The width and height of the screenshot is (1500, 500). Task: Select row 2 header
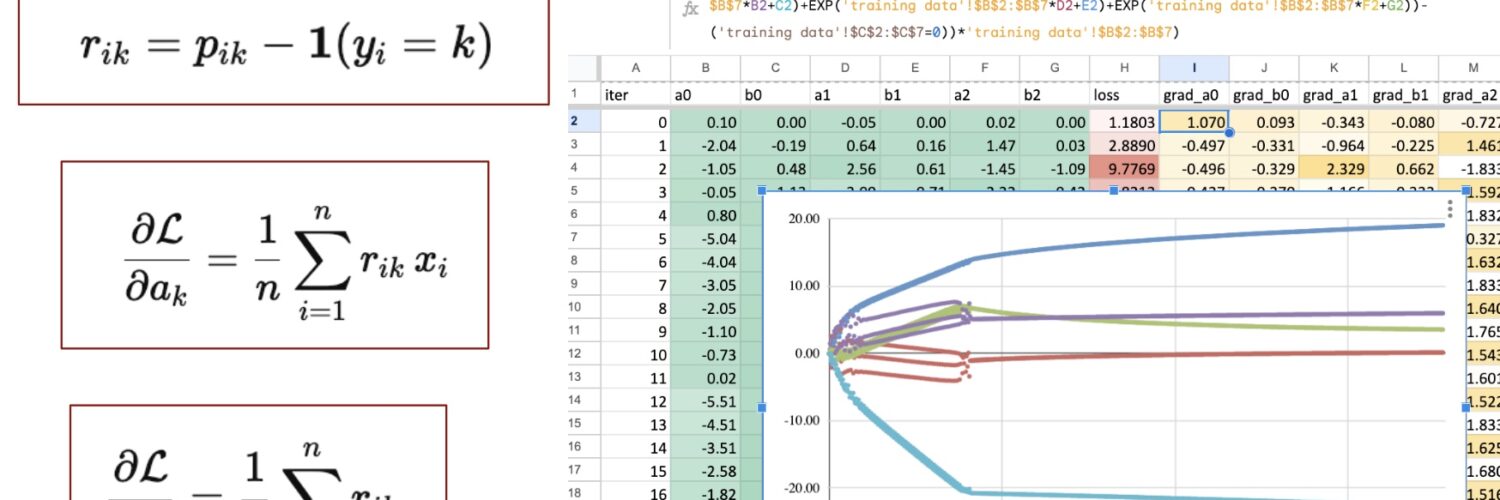click(x=583, y=122)
